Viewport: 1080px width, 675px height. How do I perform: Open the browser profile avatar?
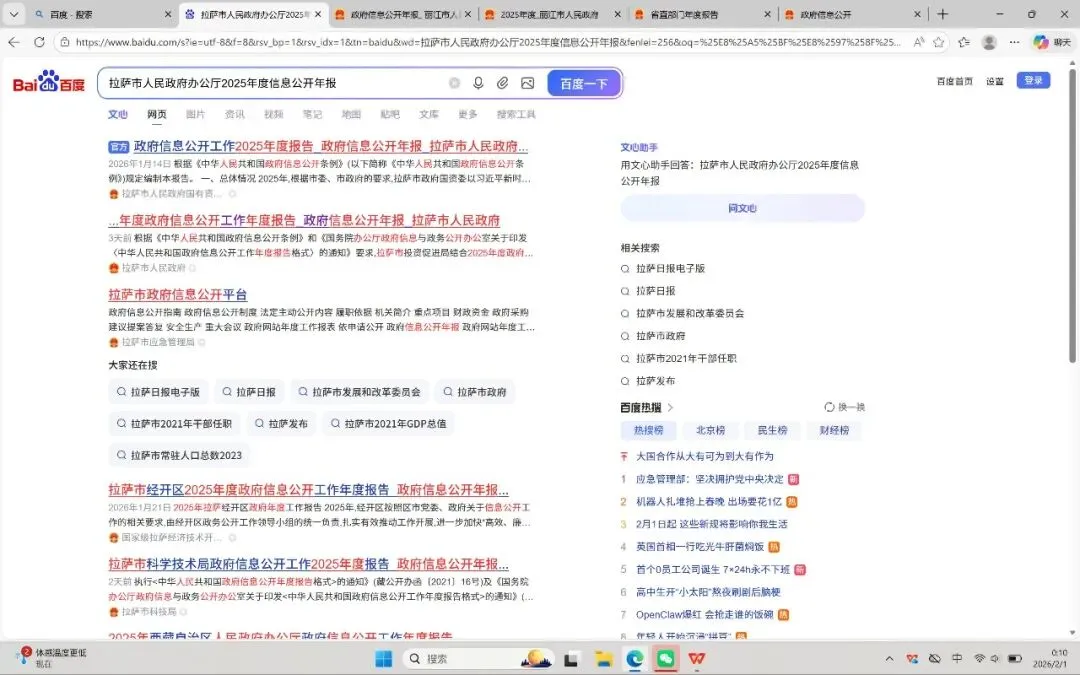989,42
